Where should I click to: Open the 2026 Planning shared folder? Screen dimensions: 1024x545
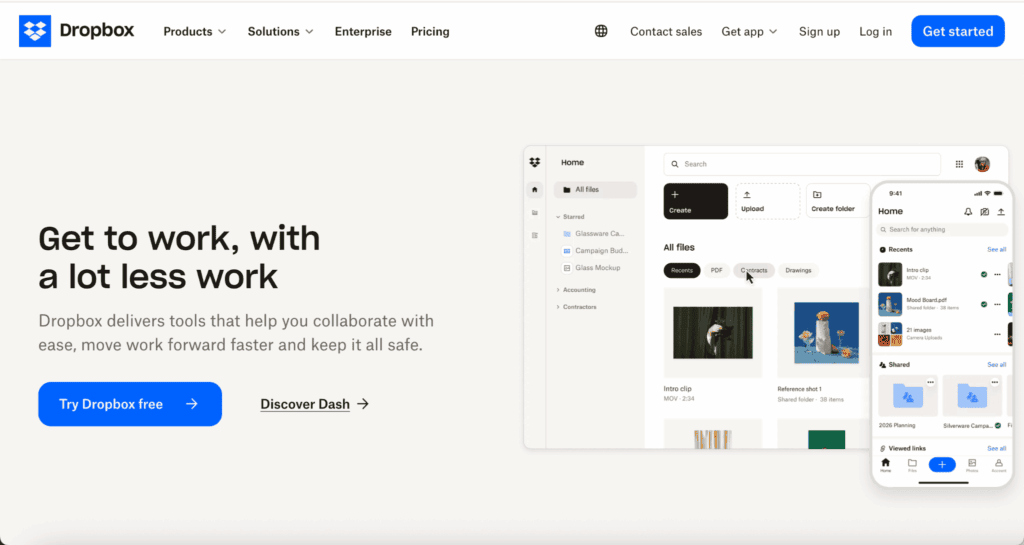[908, 396]
